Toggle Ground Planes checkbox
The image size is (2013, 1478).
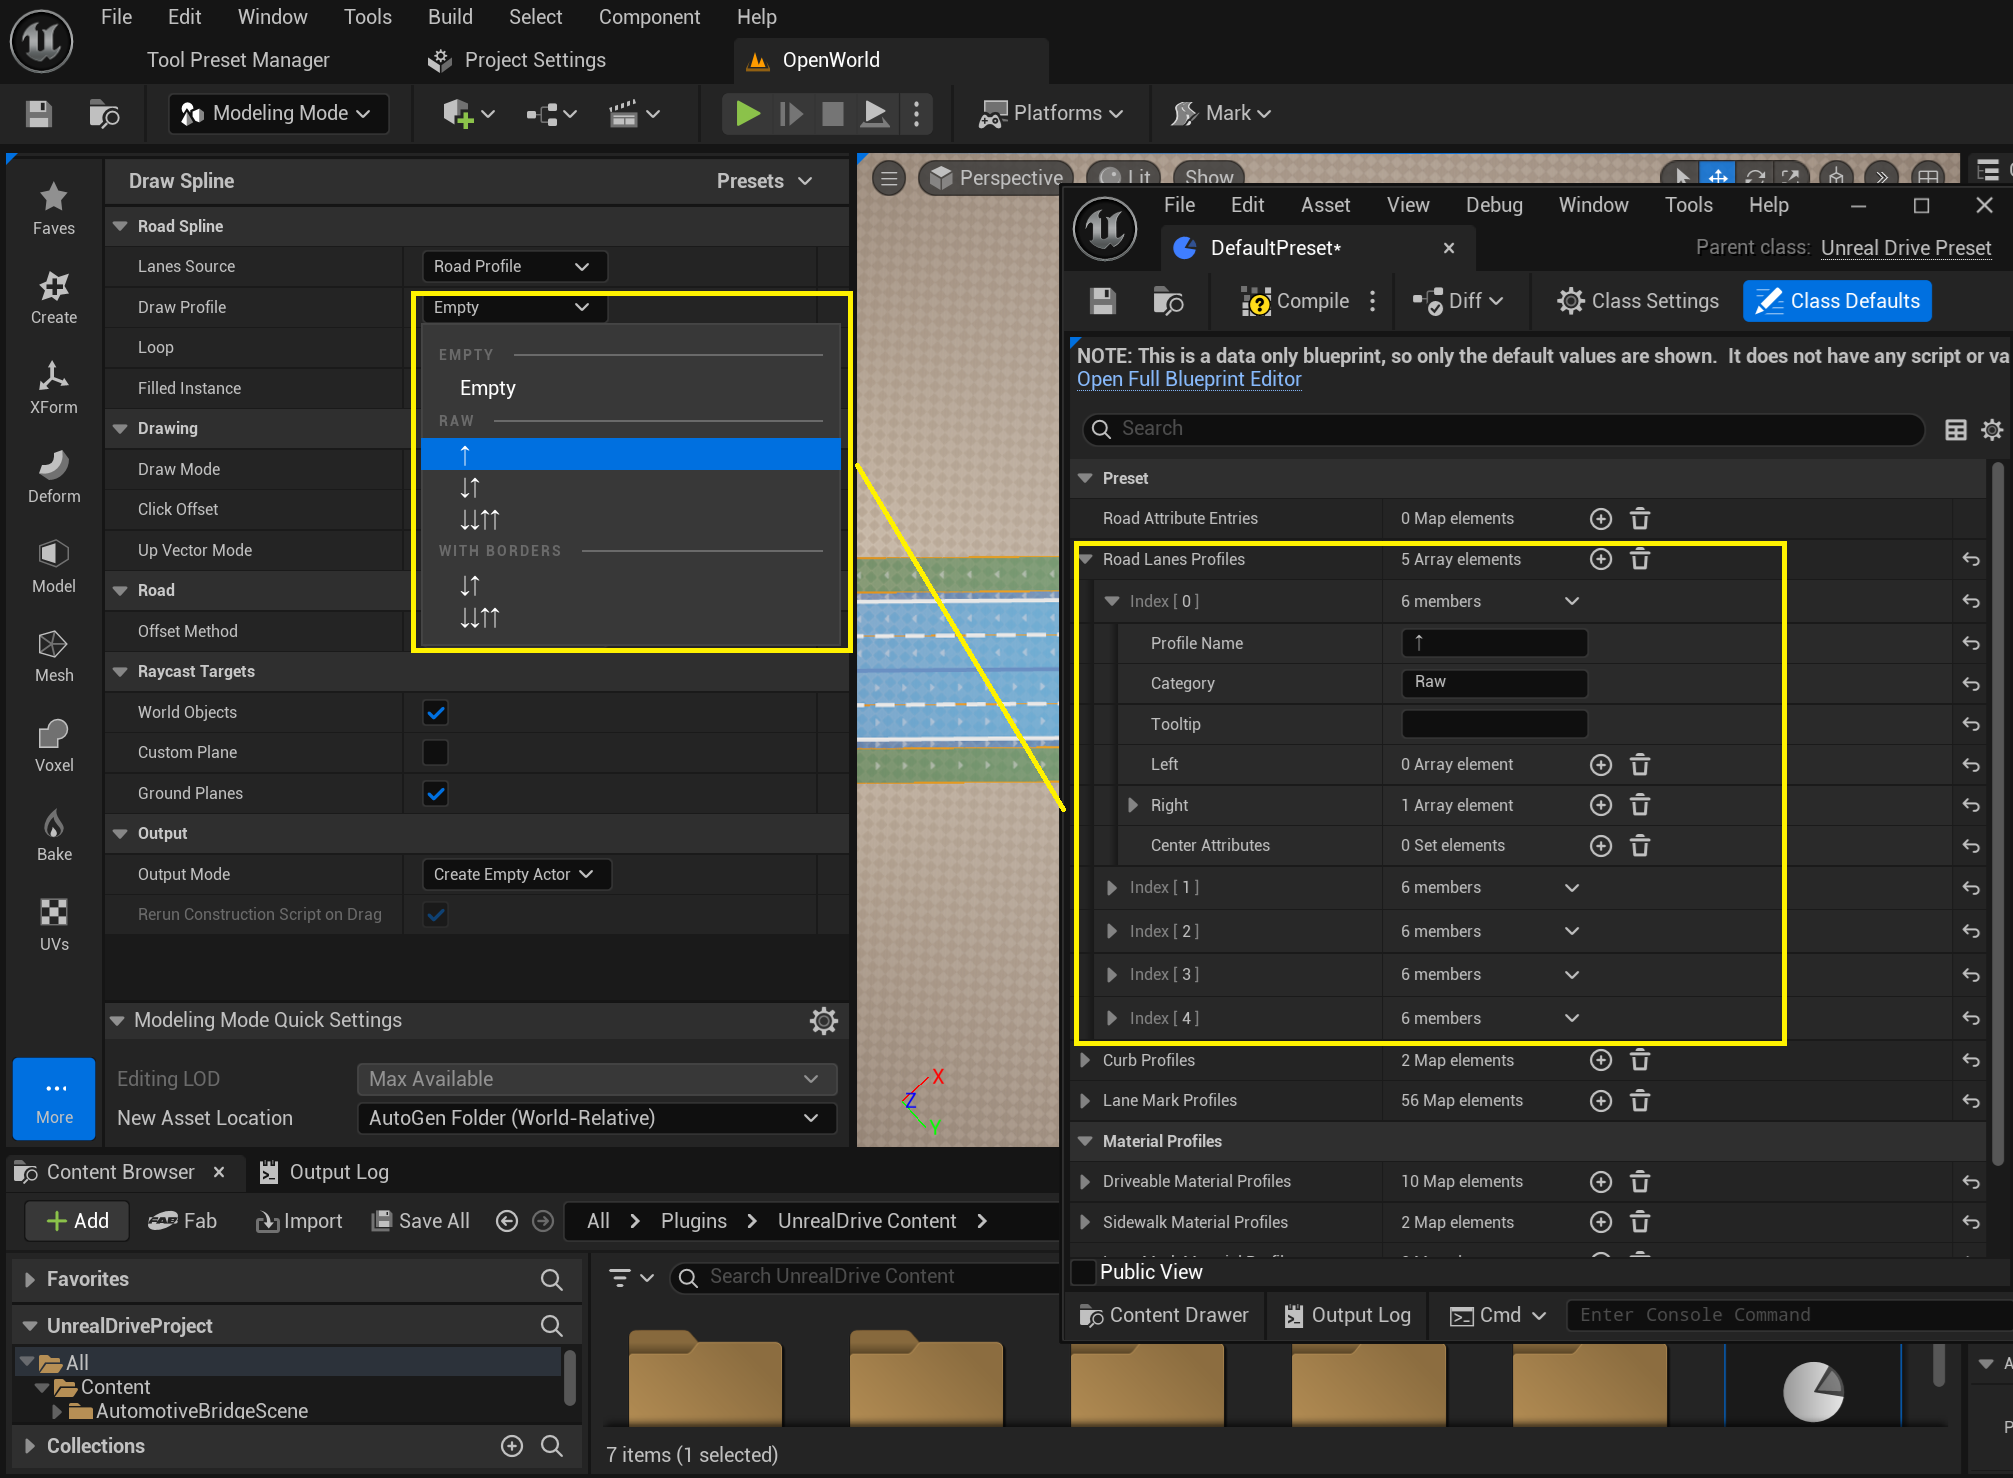pos(435,794)
